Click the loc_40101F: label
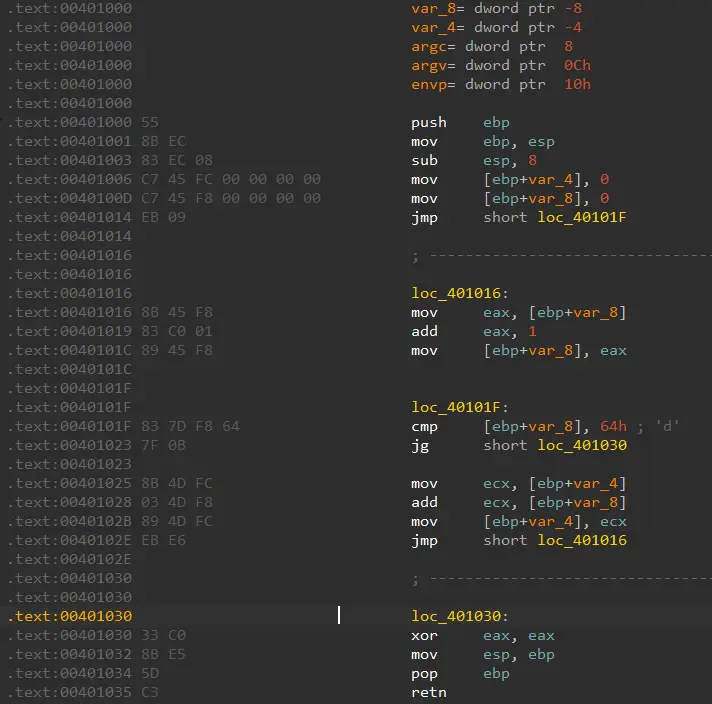Image resolution: width=712 pixels, height=704 pixels. [x=460, y=407]
